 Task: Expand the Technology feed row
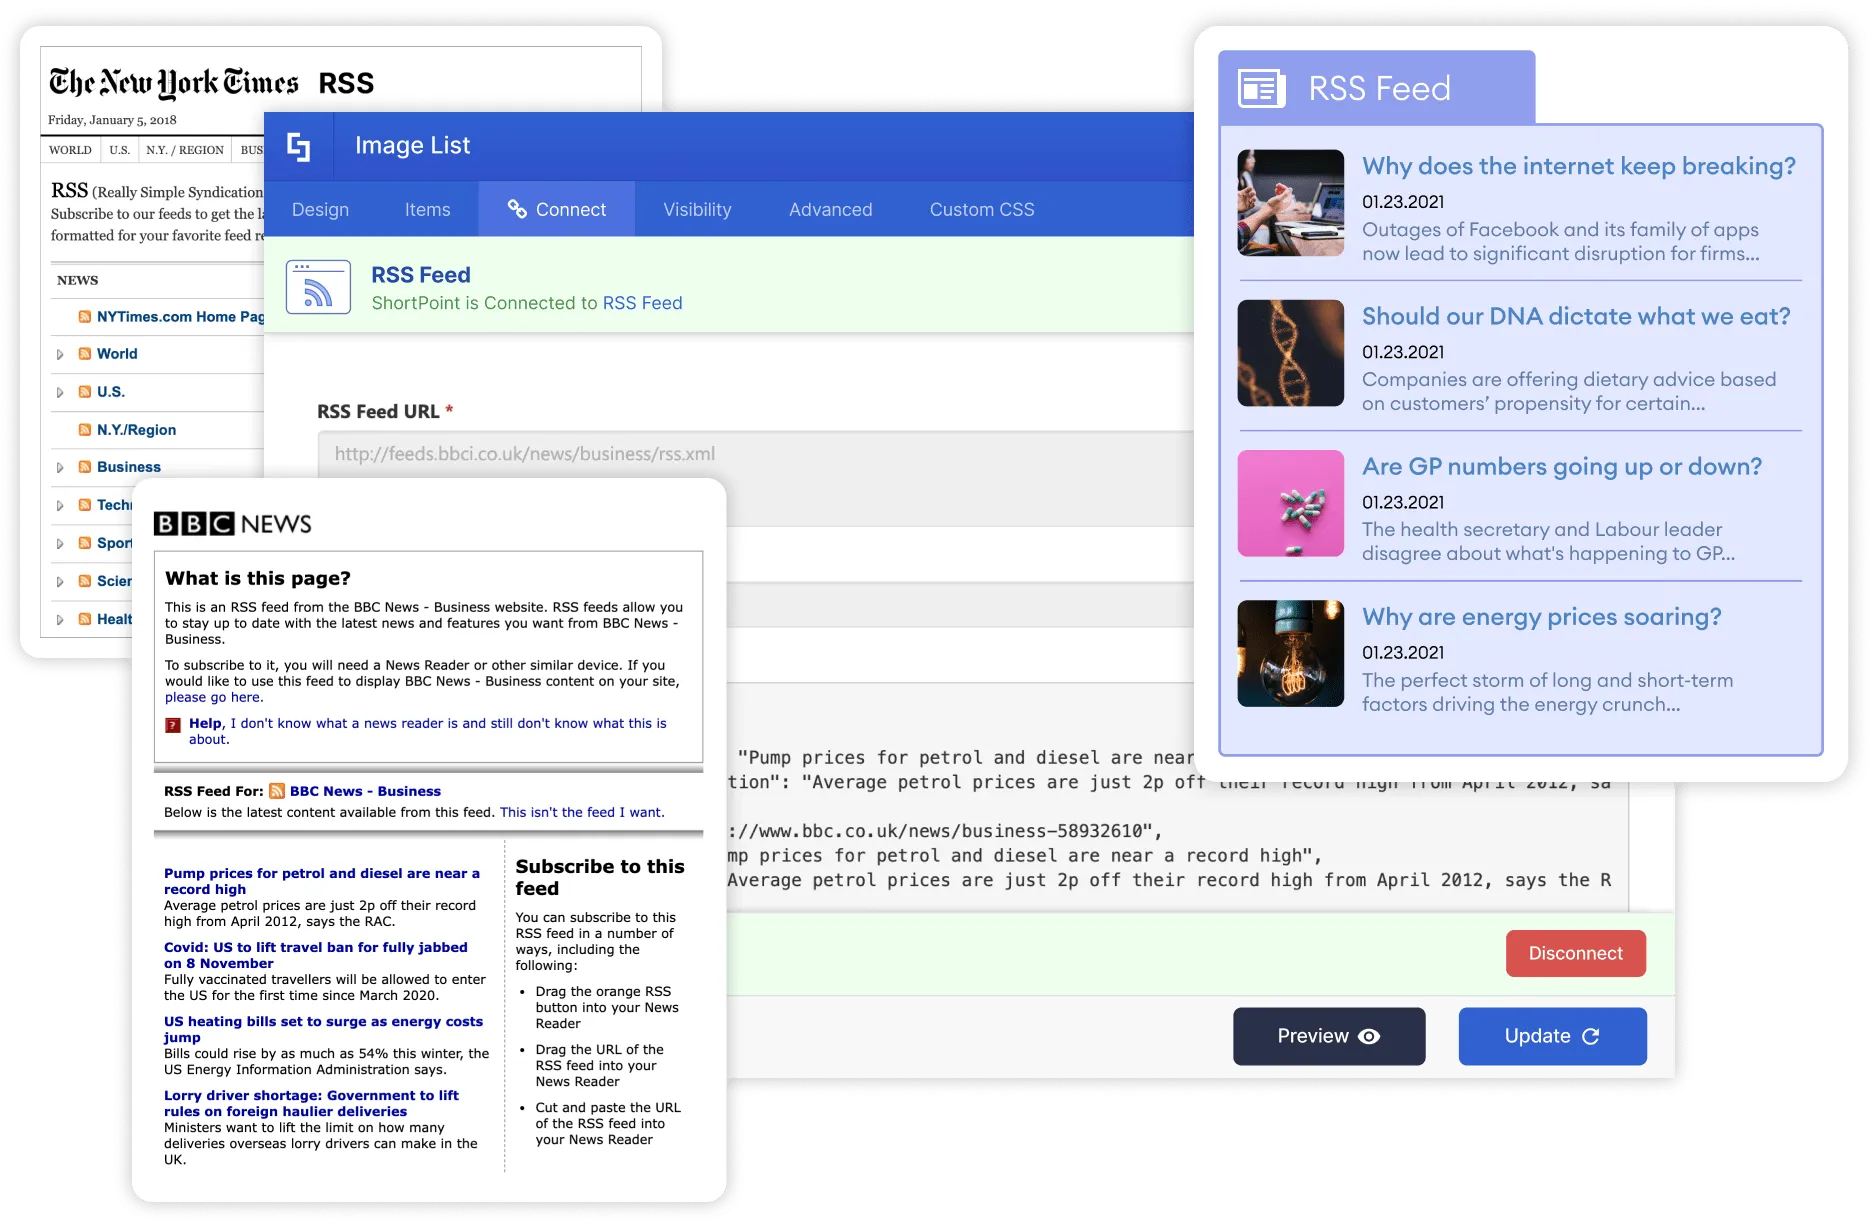tap(60, 505)
